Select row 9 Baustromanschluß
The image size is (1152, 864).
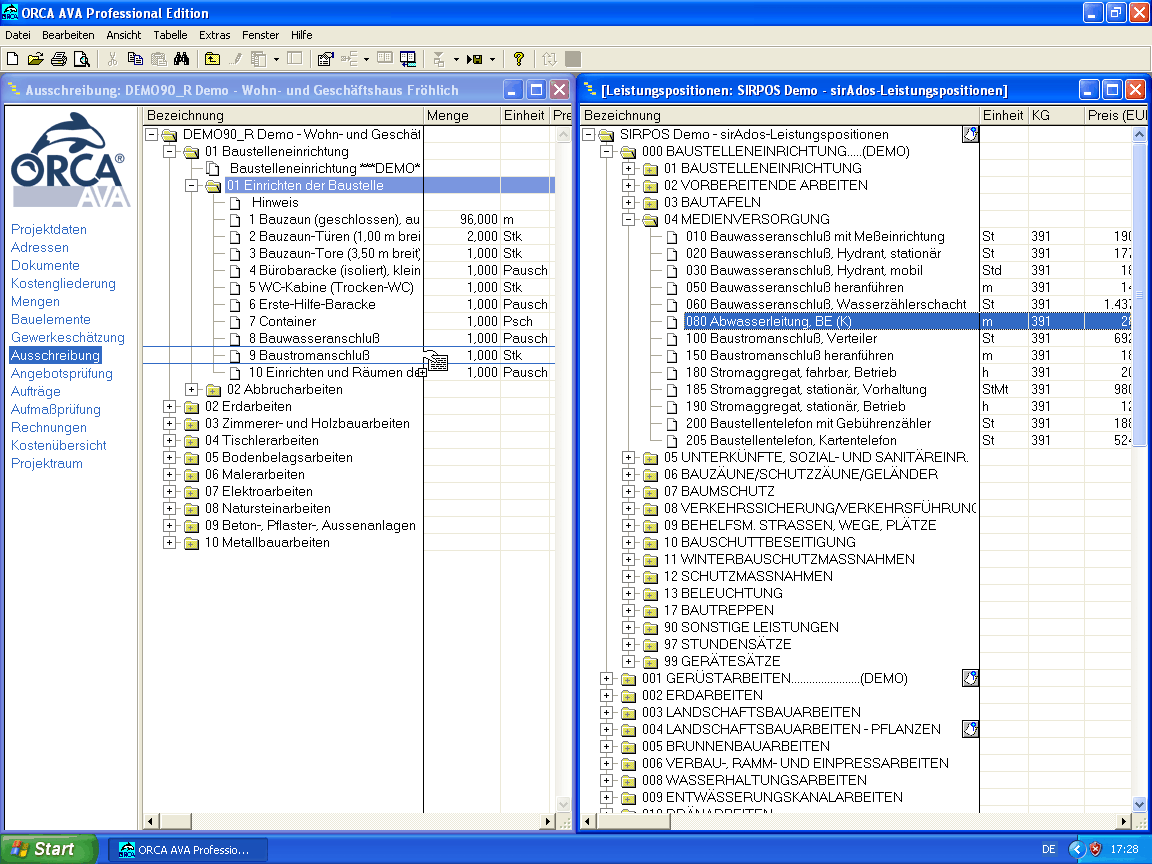click(x=348, y=356)
